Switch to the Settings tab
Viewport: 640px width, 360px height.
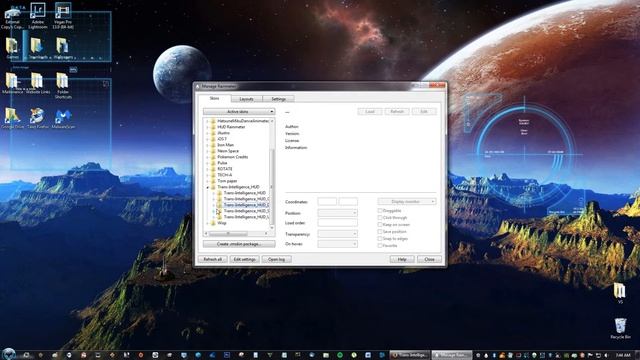(x=278, y=99)
